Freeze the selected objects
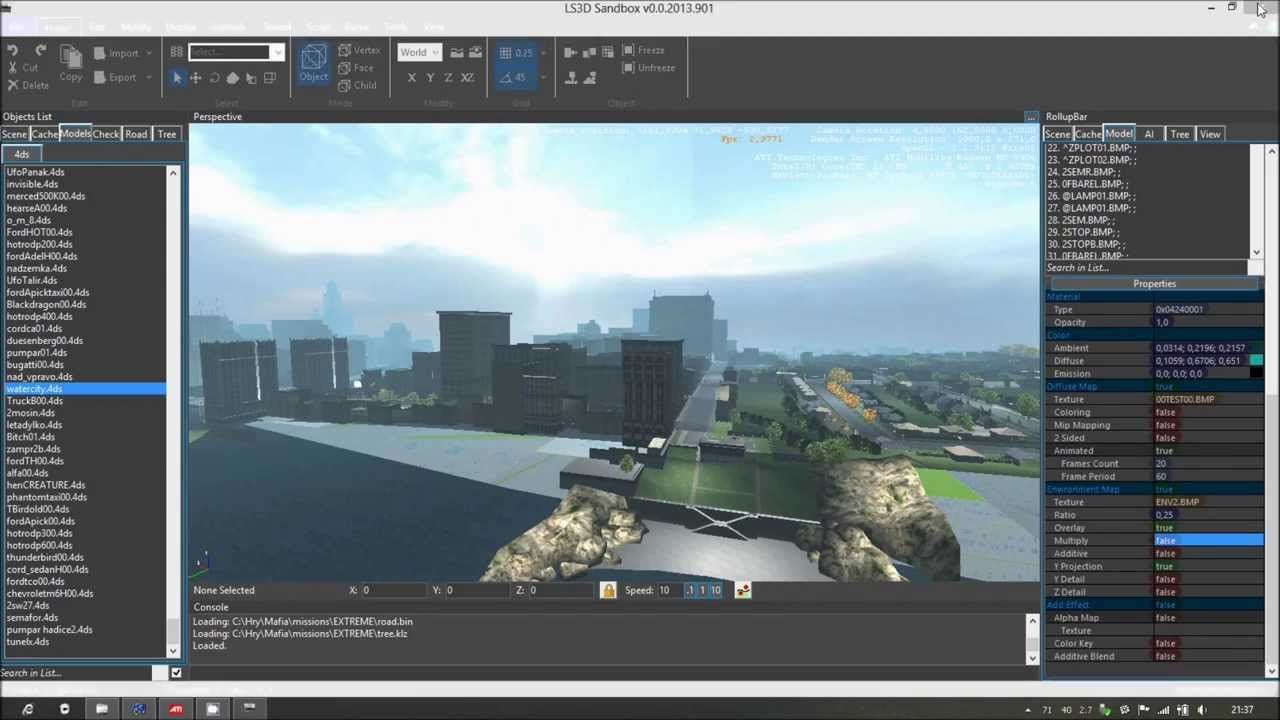This screenshot has width=1280, height=720. click(643, 50)
